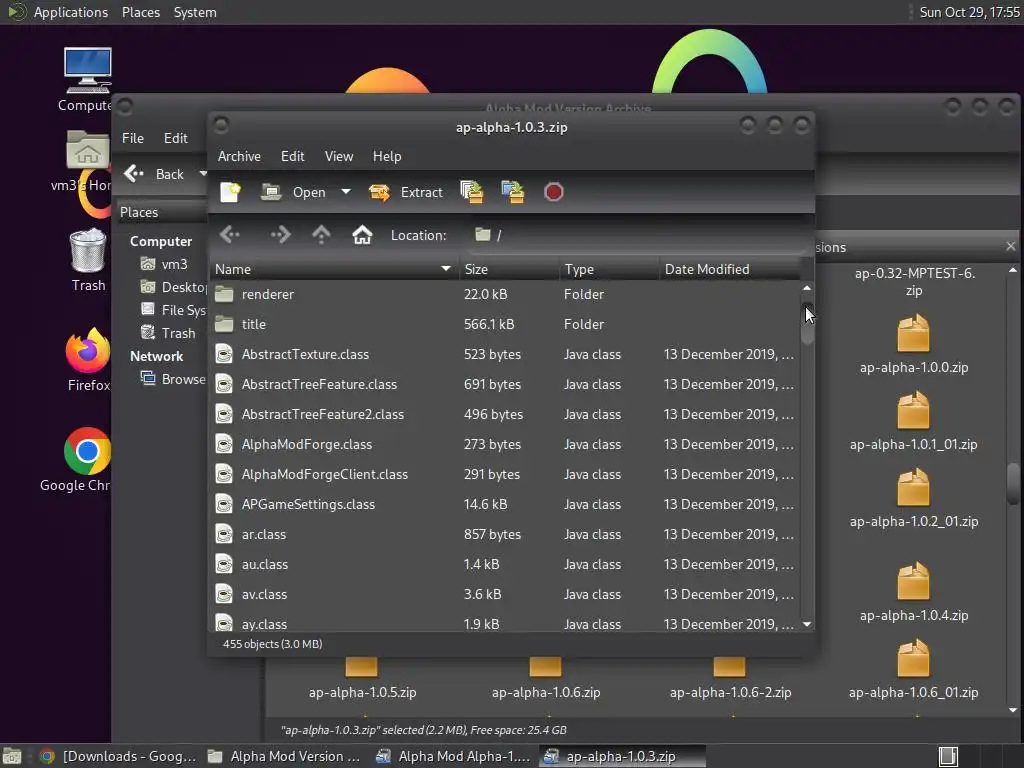Image resolution: width=1024 pixels, height=768 pixels.
Task: Click the Add Folder toolbar icon
Action: (x=513, y=192)
